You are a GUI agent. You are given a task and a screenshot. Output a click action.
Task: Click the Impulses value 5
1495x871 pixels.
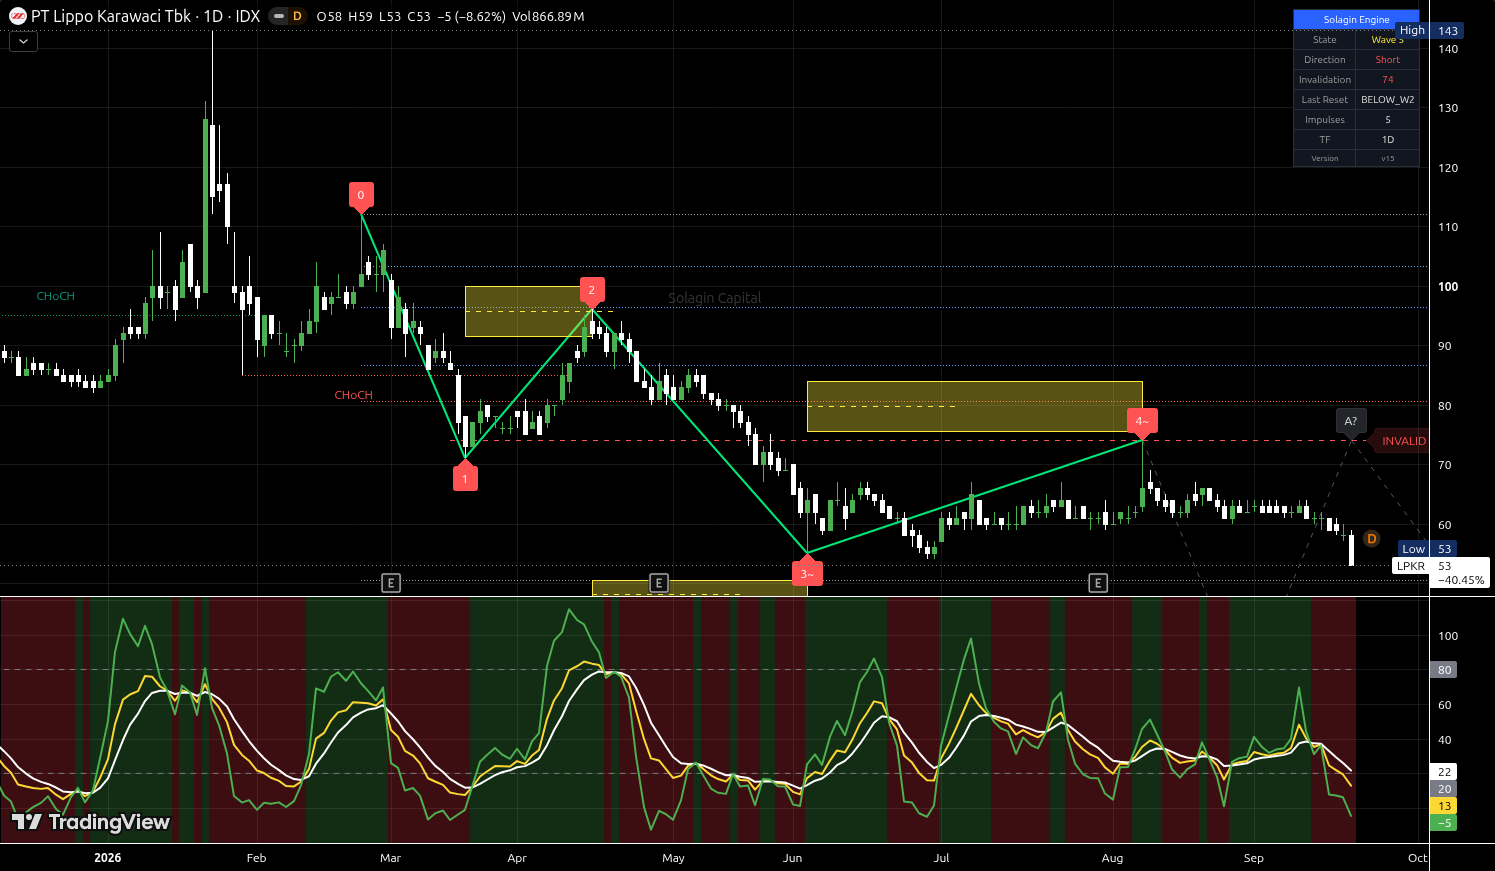tap(1387, 120)
